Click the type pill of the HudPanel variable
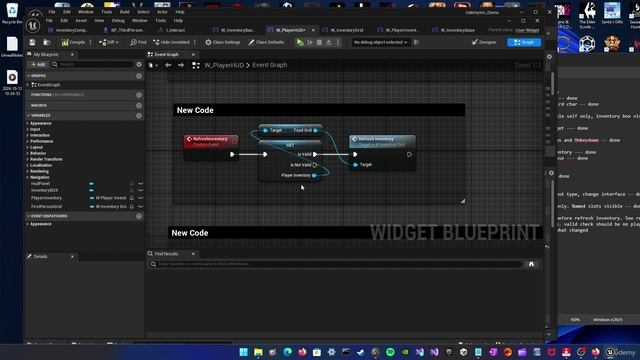 (x=91, y=184)
